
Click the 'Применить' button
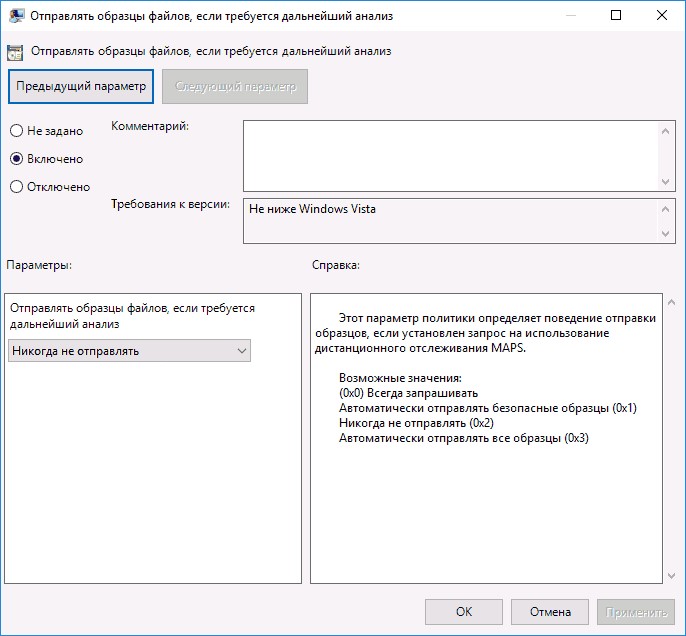coord(636,612)
